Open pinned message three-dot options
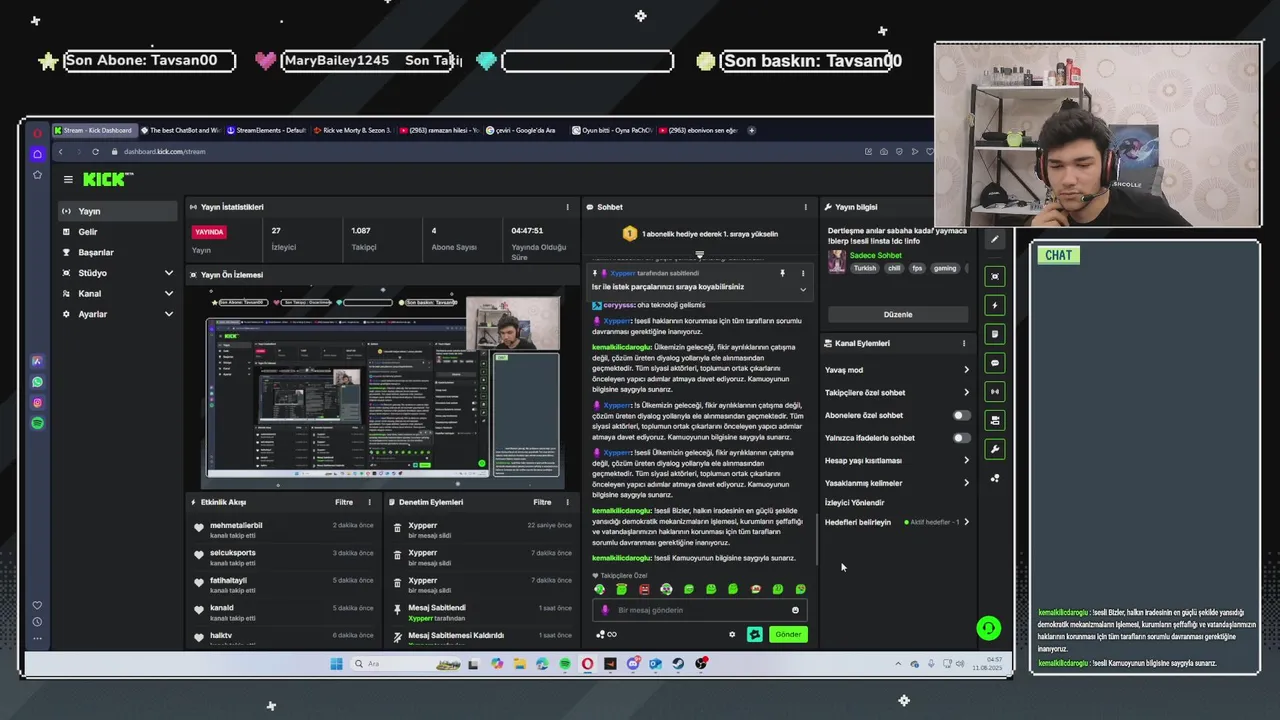Screen dimensions: 1280x720 coord(802,273)
